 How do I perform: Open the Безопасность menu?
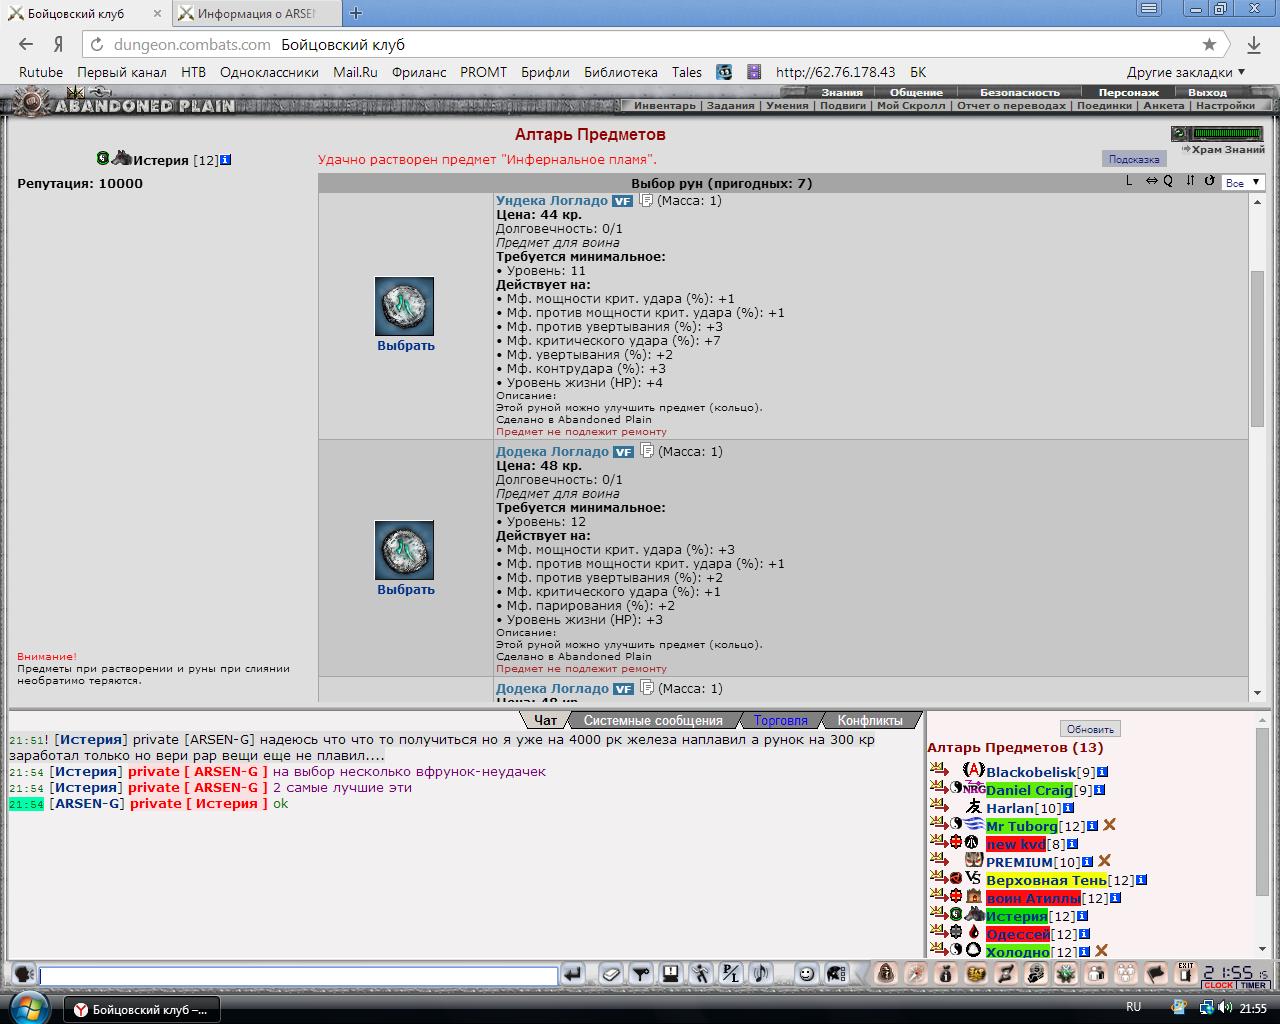(1019, 92)
